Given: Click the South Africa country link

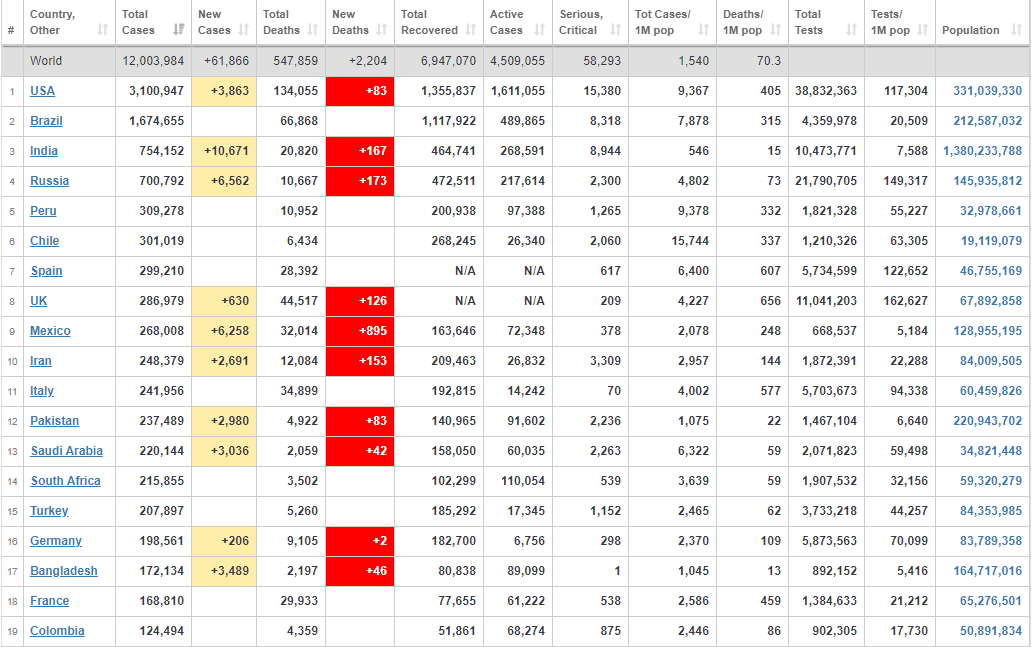Looking at the screenshot, I should pyautogui.click(x=65, y=481).
